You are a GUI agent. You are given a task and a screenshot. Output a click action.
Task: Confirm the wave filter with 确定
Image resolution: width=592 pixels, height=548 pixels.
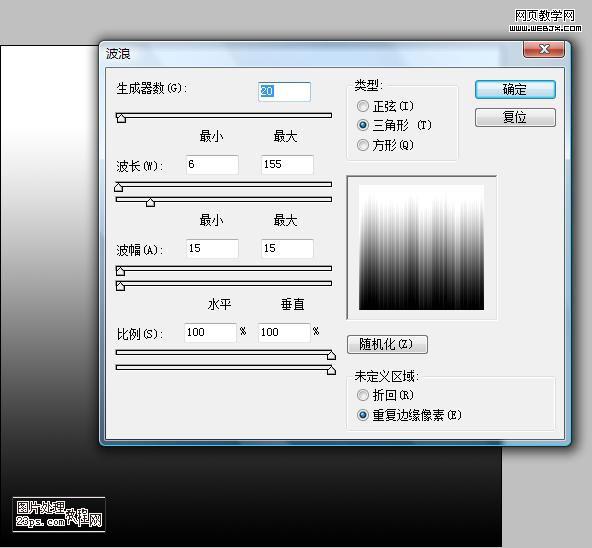click(x=515, y=90)
